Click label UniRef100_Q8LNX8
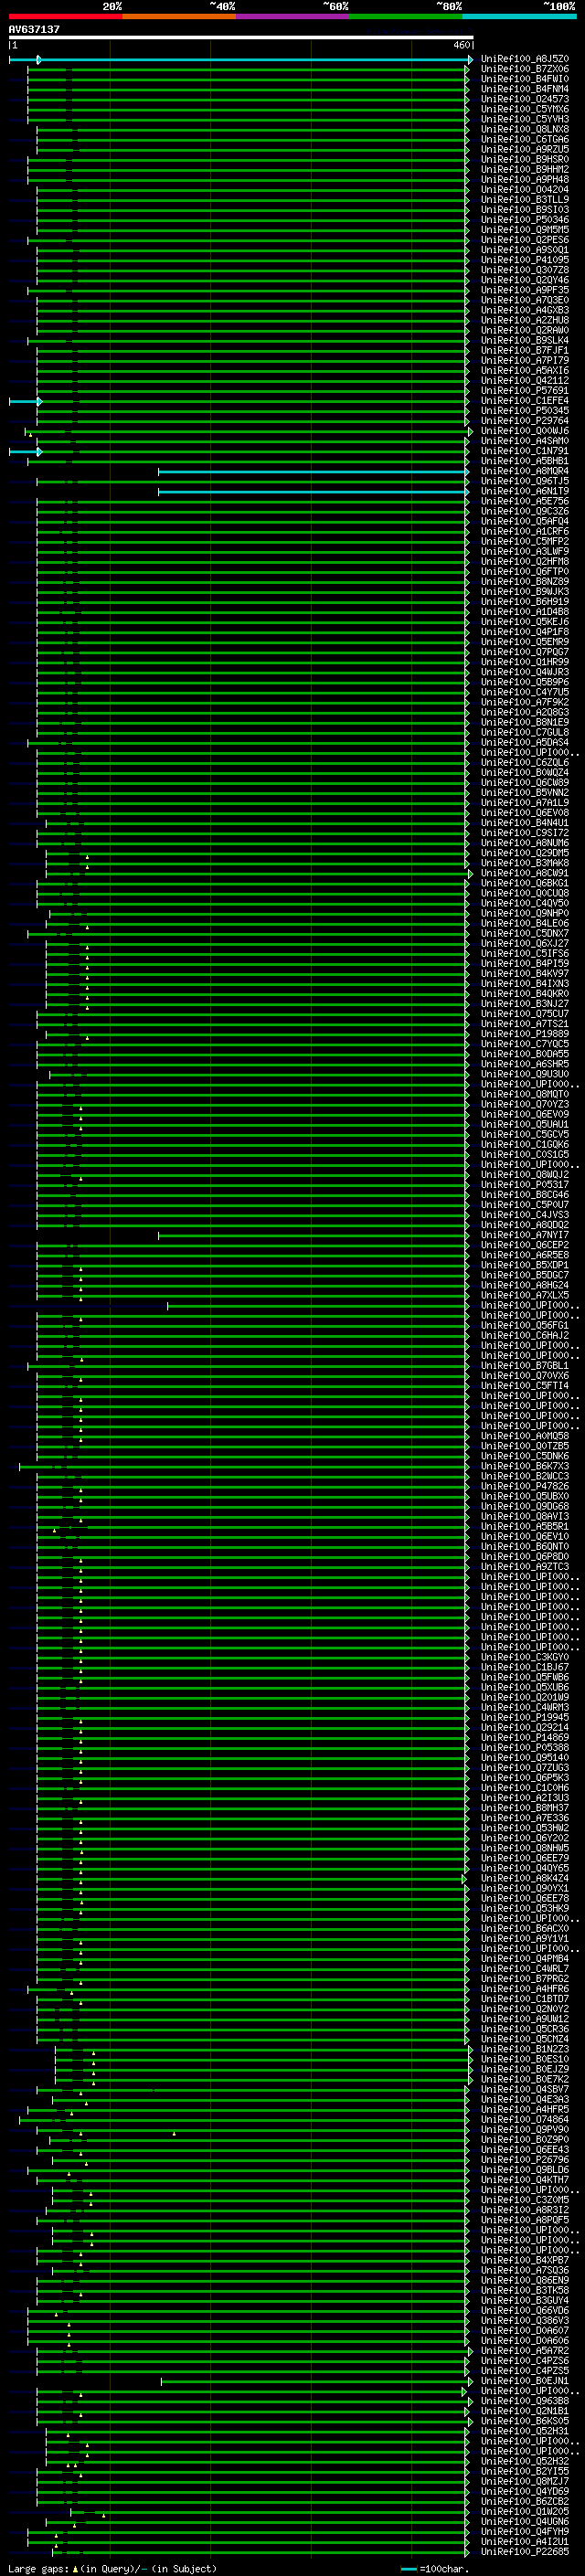The image size is (585, 2576). (525, 129)
